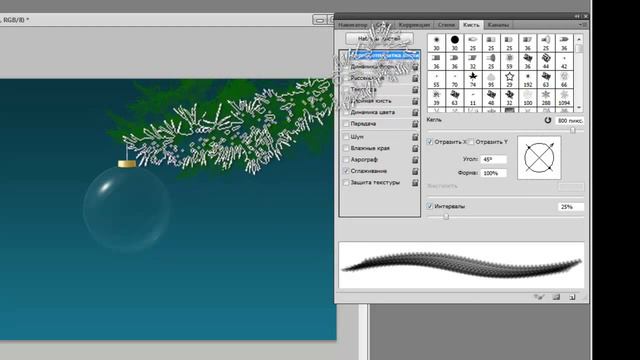Choose the 192 brush preset
640x360 pixels.
tap(528, 79)
